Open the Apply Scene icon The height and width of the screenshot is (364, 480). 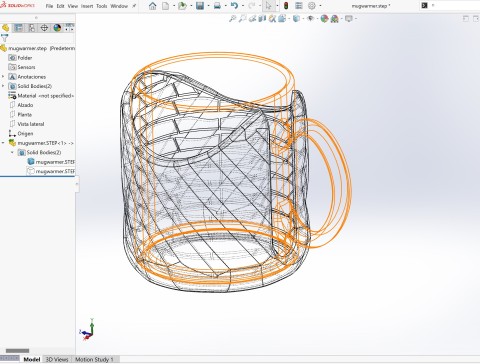click(x=335, y=19)
